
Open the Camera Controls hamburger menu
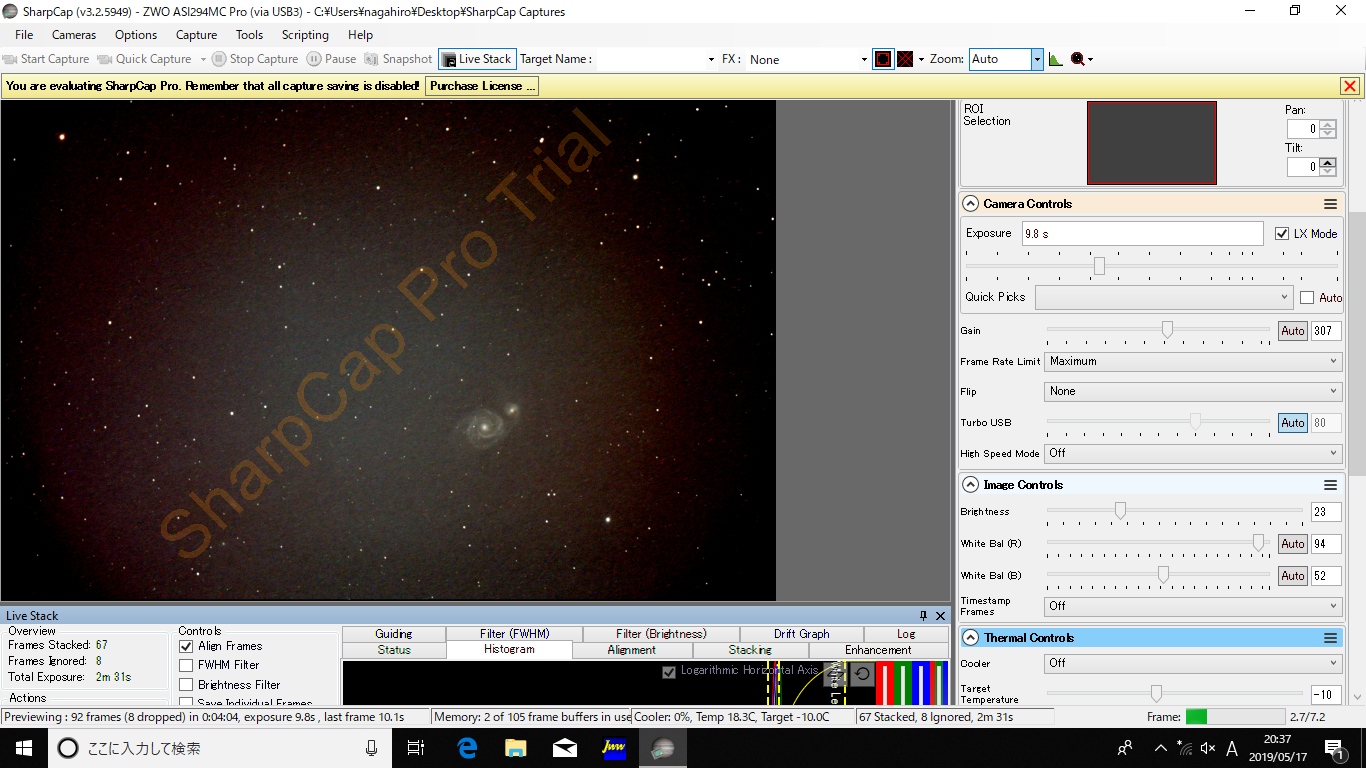(1330, 204)
